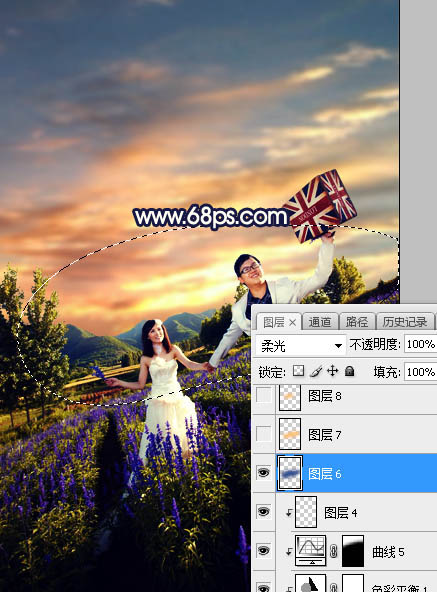
Task: Show the hidden 图层 8 layer
Action: [x=263, y=396]
